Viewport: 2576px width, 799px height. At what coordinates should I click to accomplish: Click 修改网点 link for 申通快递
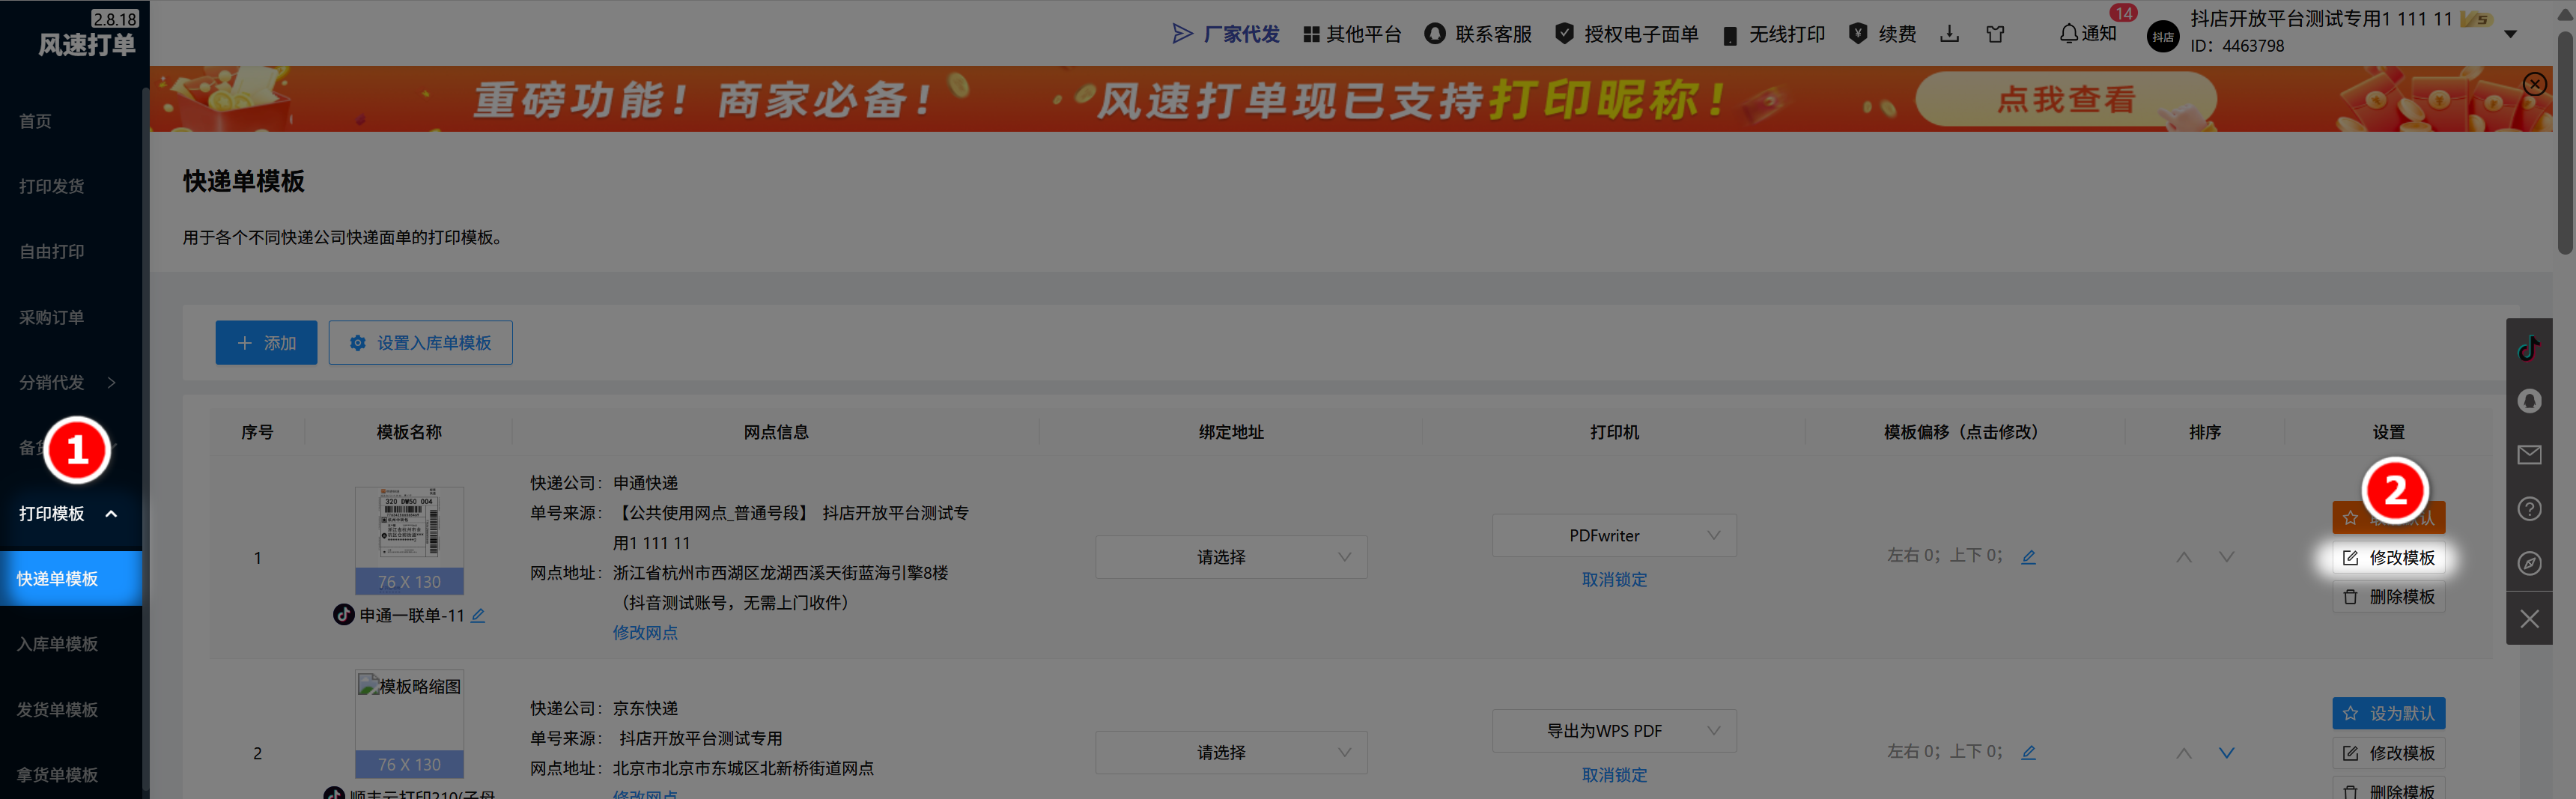[645, 632]
